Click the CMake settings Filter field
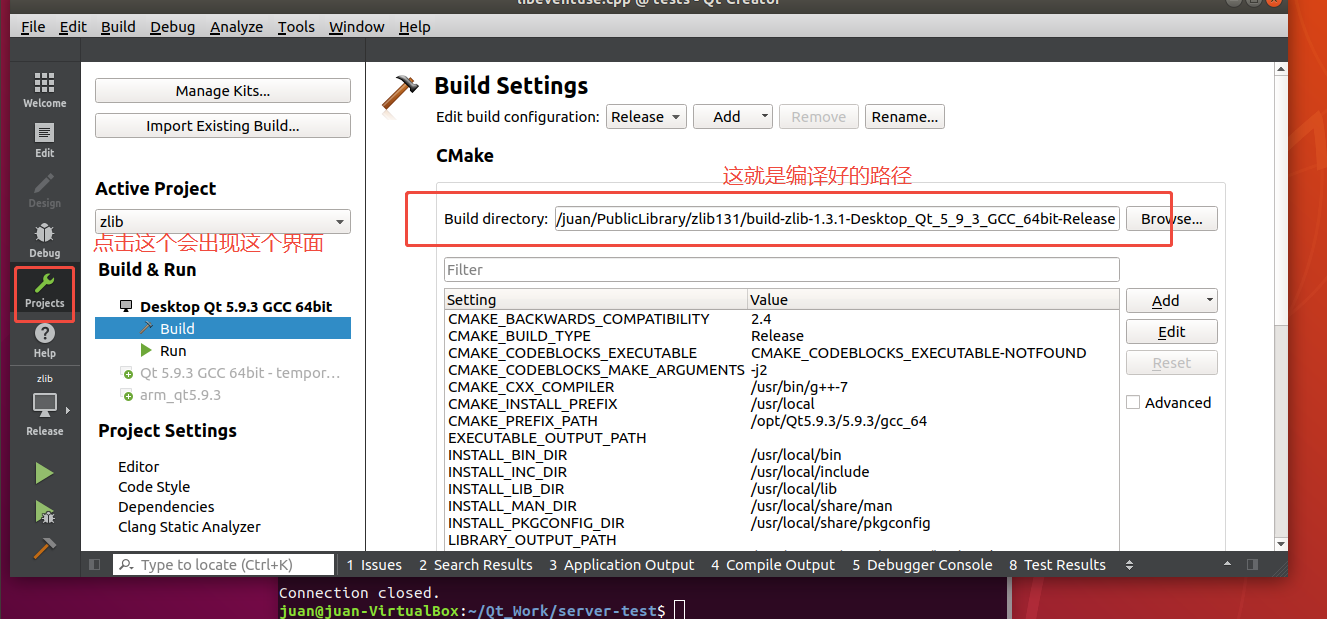The height and width of the screenshot is (619, 1327). tap(781, 270)
